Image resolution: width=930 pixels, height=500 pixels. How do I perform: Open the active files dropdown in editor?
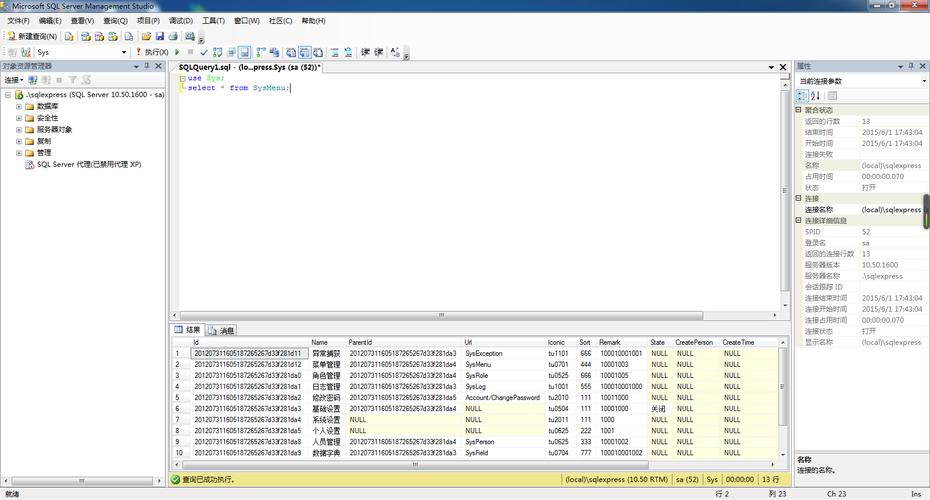pyautogui.click(x=771, y=68)
